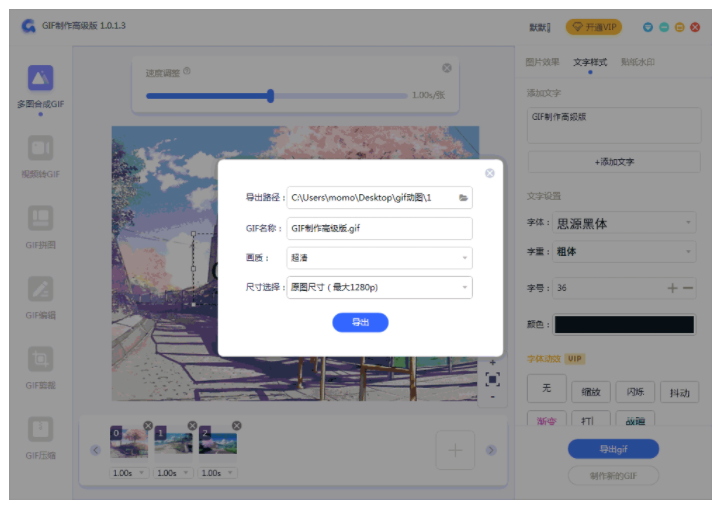The width and height of the screenshot is (720, 510).
Task: Open the GIF编辑 edit tool
Action: pyautogui.click(x=40, y=297)
